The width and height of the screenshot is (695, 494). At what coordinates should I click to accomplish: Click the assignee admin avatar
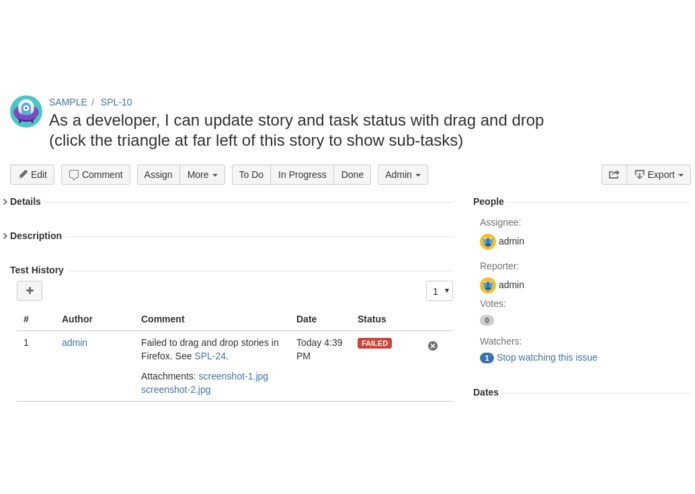(x=488, y=241)
